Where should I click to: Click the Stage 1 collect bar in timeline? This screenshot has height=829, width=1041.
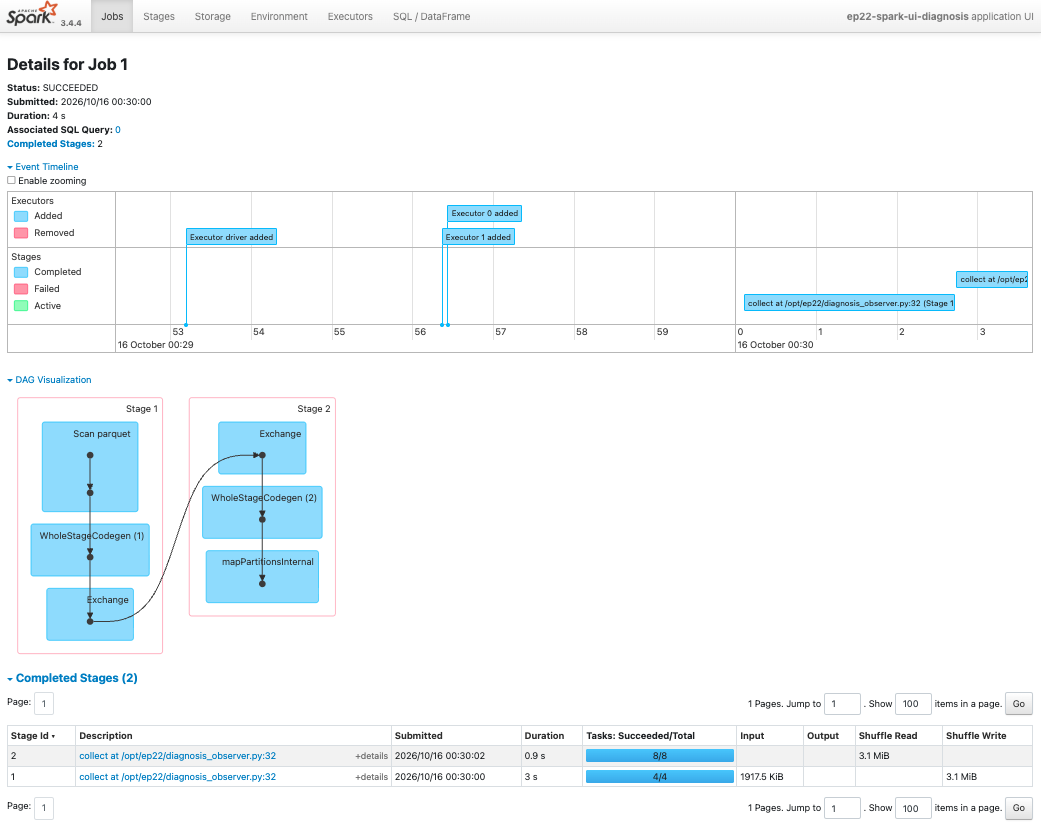tap(849, 303)
